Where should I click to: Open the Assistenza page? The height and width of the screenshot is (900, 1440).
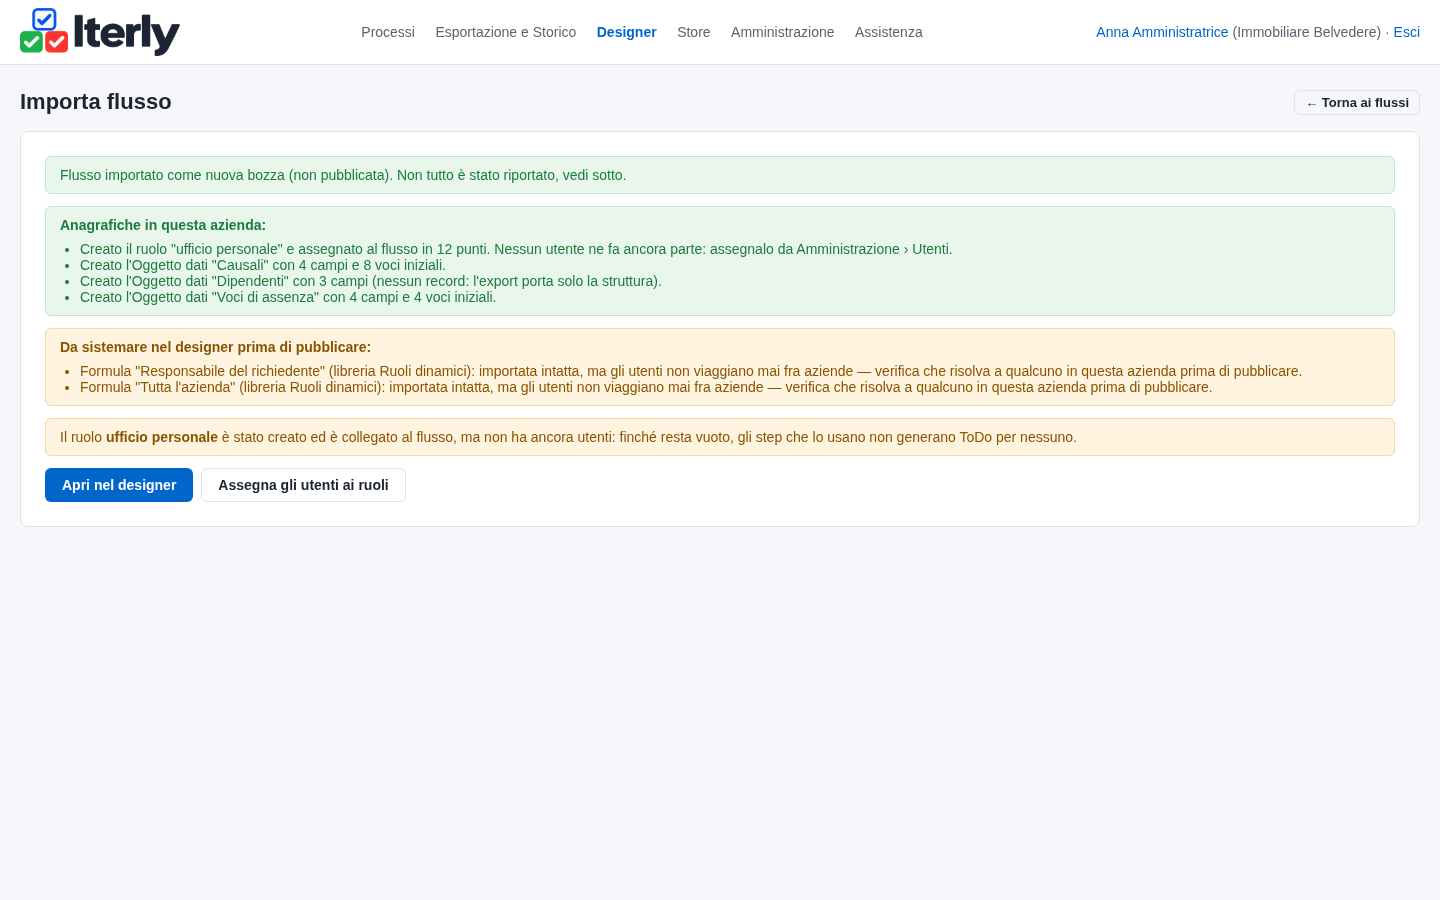coord(889,32)
